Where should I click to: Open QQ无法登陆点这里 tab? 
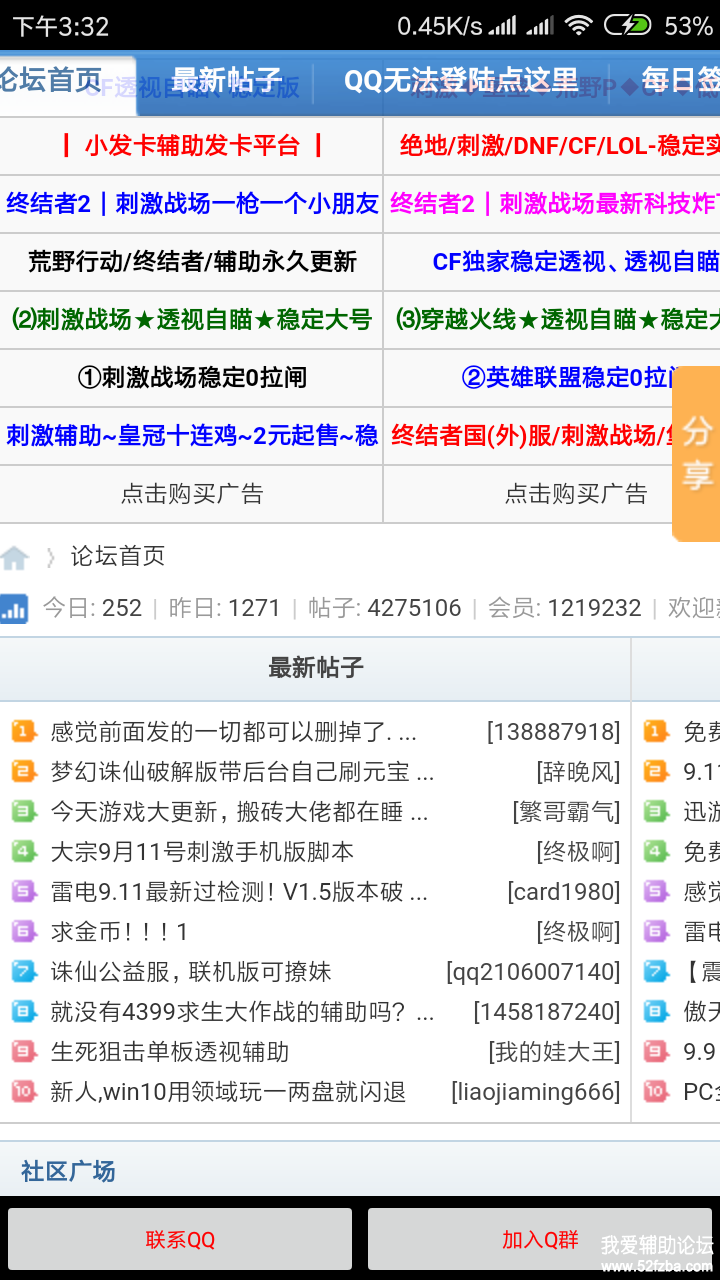[461, 81]
